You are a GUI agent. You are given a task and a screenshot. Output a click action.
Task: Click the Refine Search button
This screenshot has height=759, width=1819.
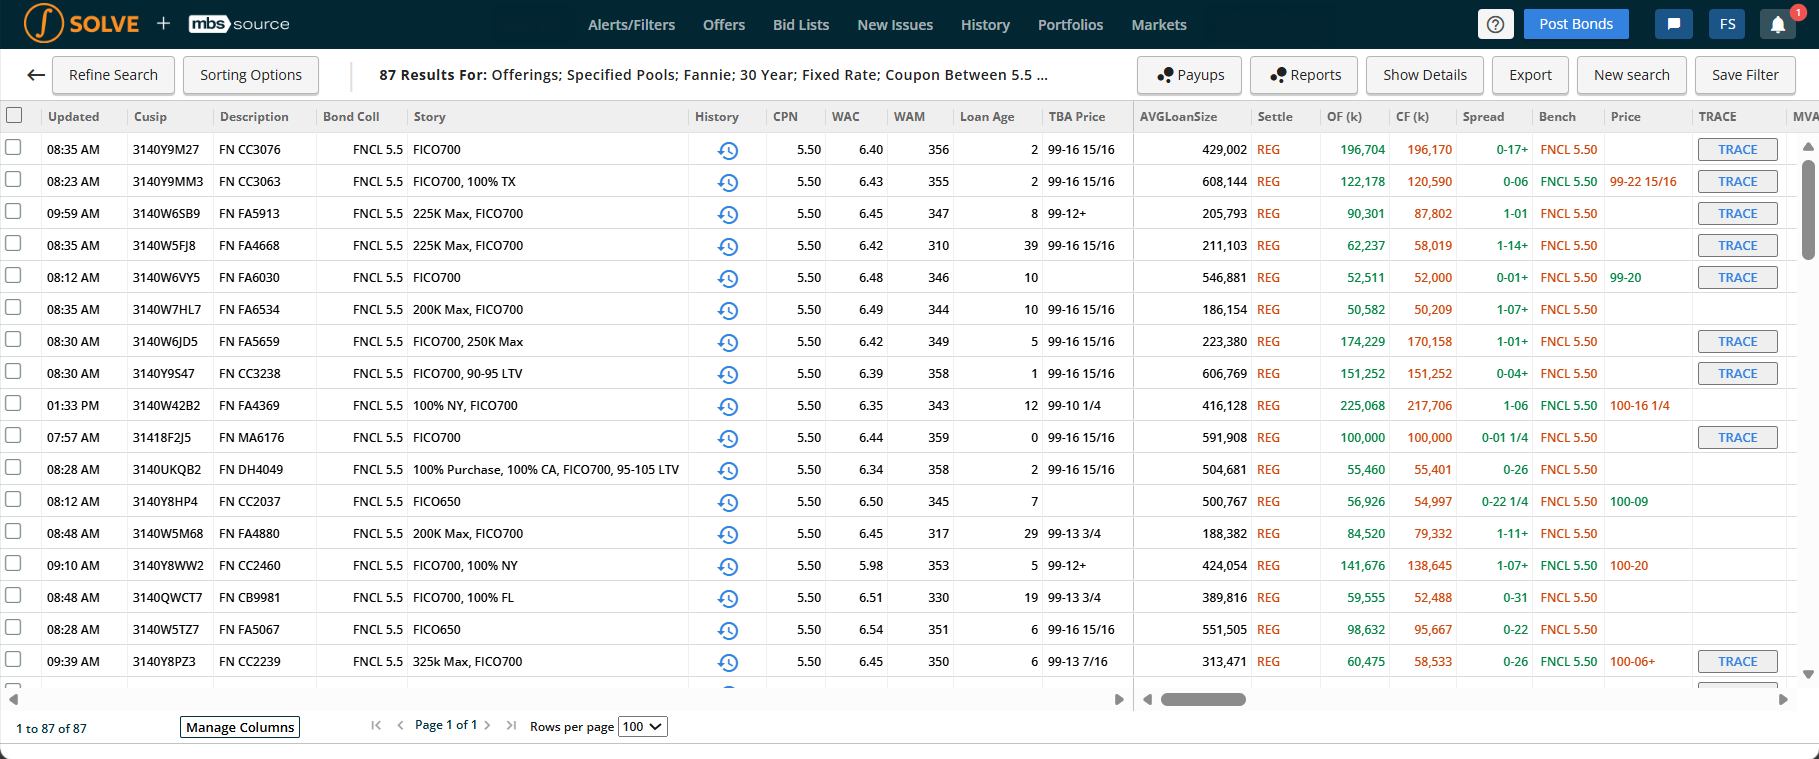point(113,75)
